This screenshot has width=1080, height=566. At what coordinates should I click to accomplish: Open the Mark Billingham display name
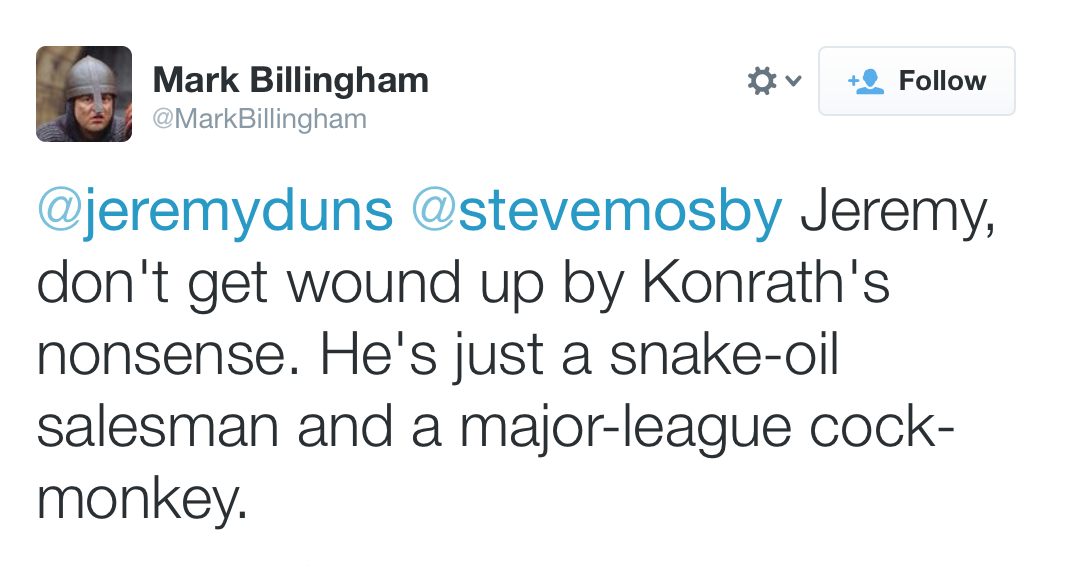point(290,80)
